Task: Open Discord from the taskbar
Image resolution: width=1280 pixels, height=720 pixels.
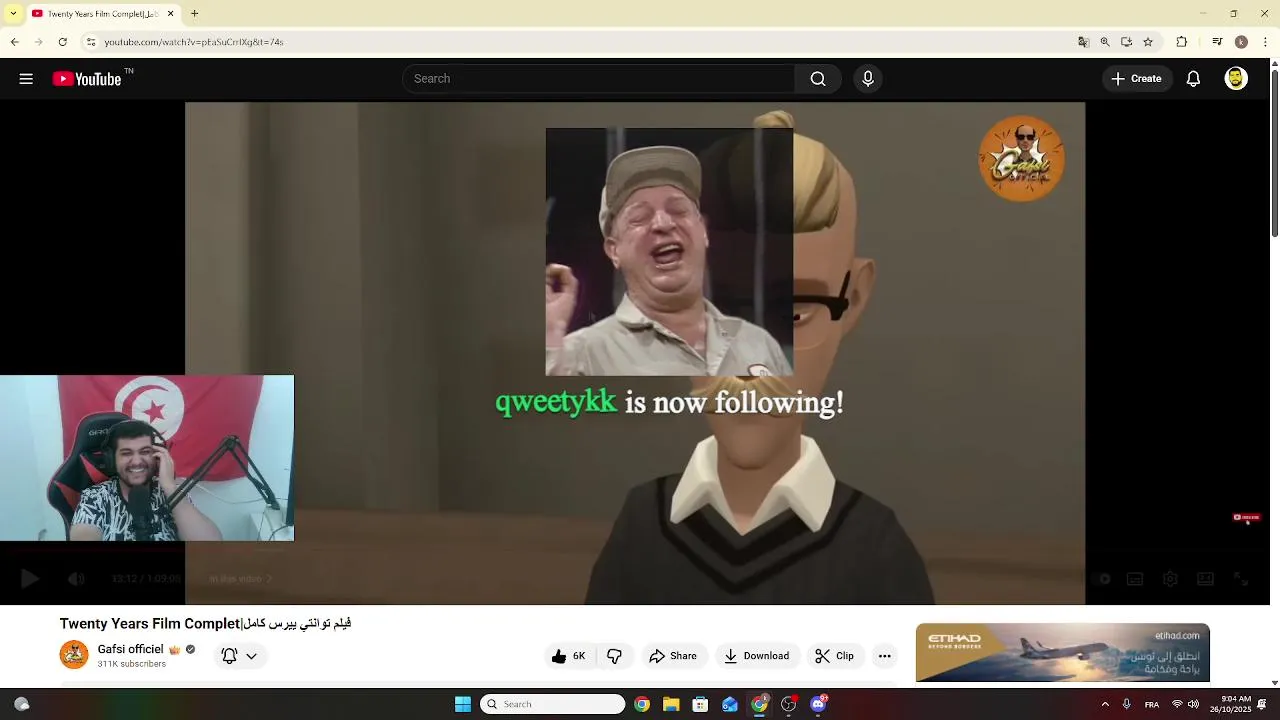Action: coord(818,704)
